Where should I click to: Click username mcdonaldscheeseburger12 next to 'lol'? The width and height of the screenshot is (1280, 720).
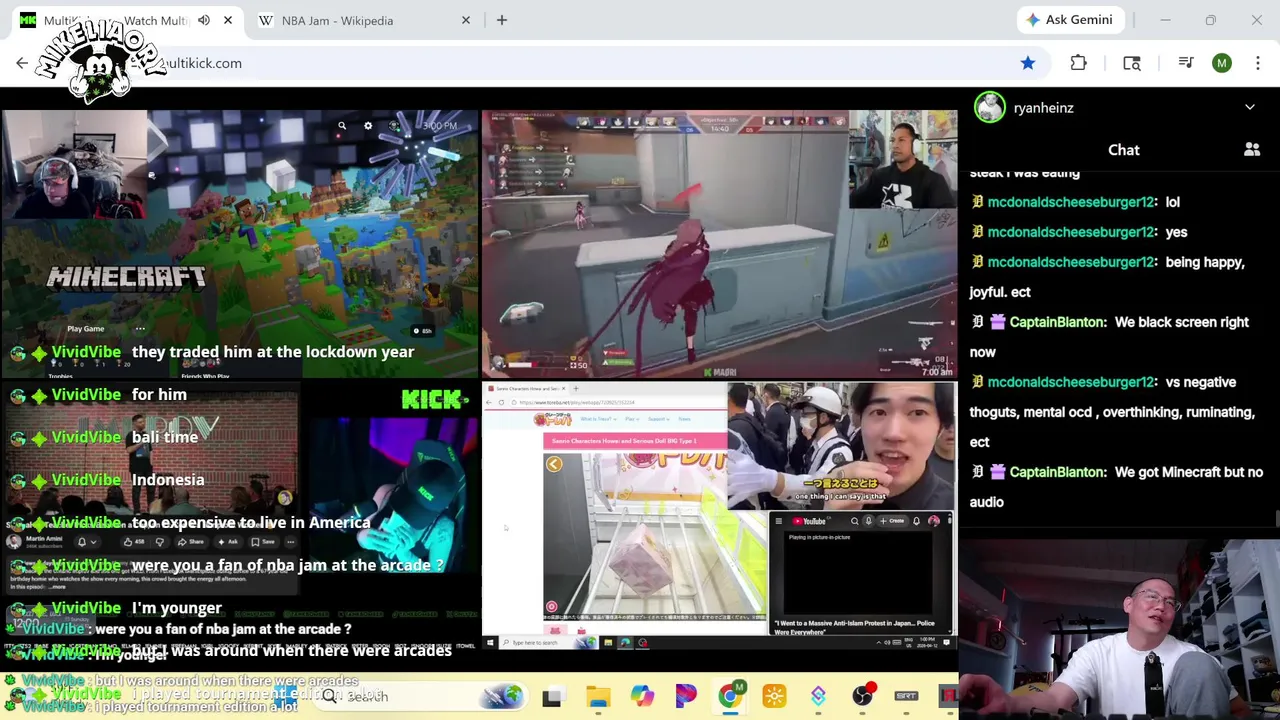coord(1071,202)
